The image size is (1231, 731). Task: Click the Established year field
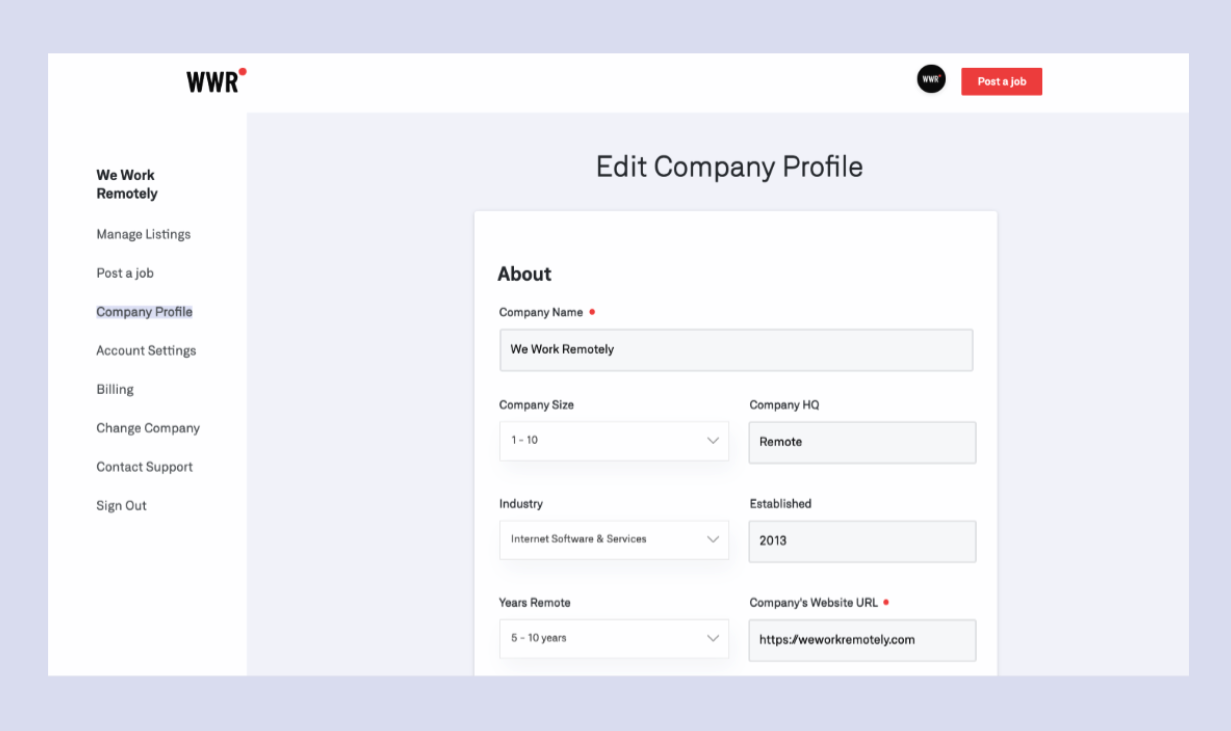[x=861, y=540]
